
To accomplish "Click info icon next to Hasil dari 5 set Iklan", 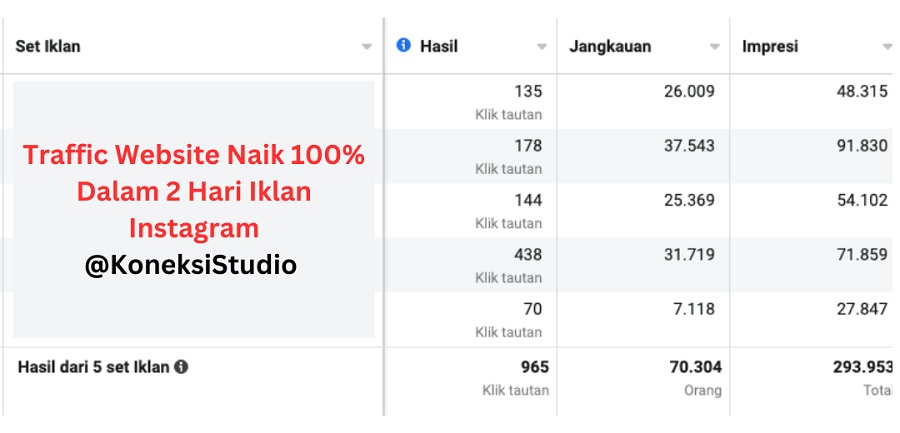I will [x=181, y=367].
